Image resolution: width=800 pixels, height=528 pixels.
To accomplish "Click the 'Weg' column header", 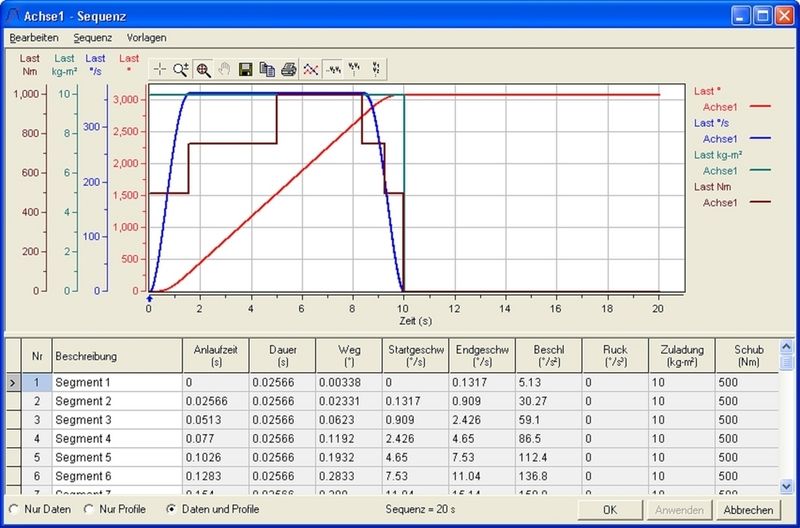I will (348, 355).
